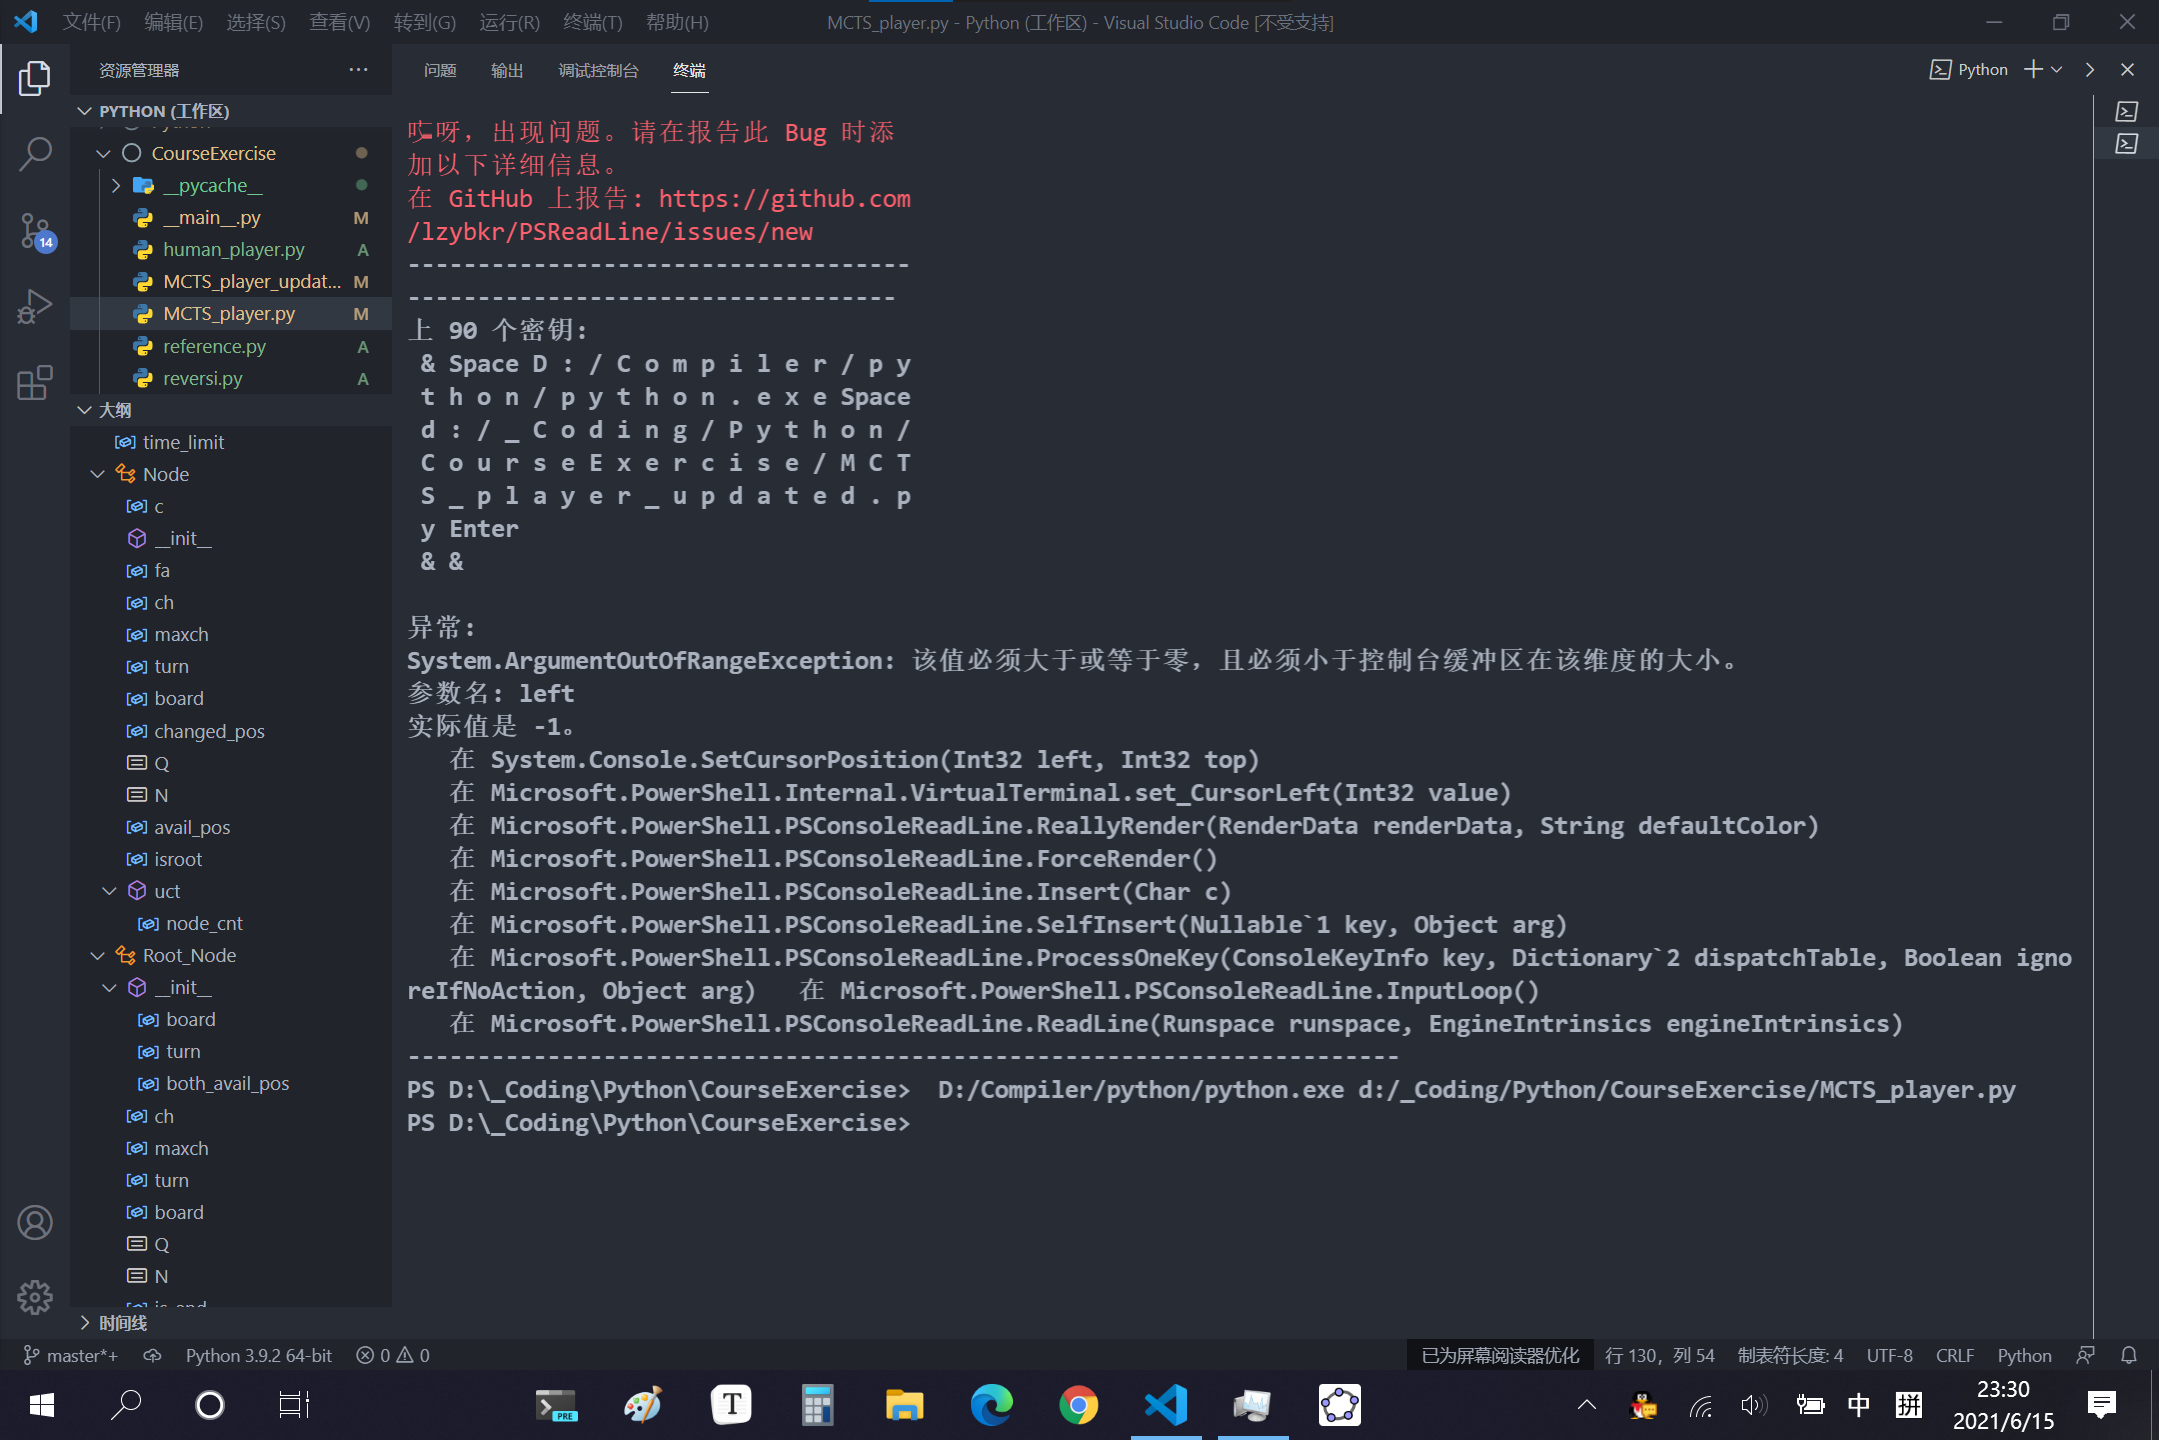Open the terminal launch profile dropdown arrow
The width and height of the screenshot is (2159, 1440).
tap(2057, 69)
